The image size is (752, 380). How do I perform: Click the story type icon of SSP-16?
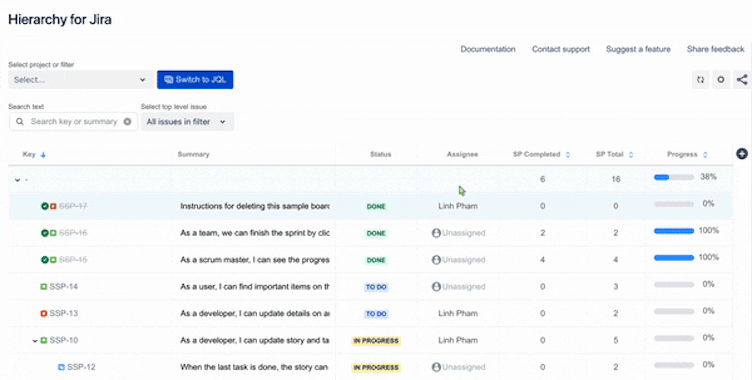(x=53, y=233)
